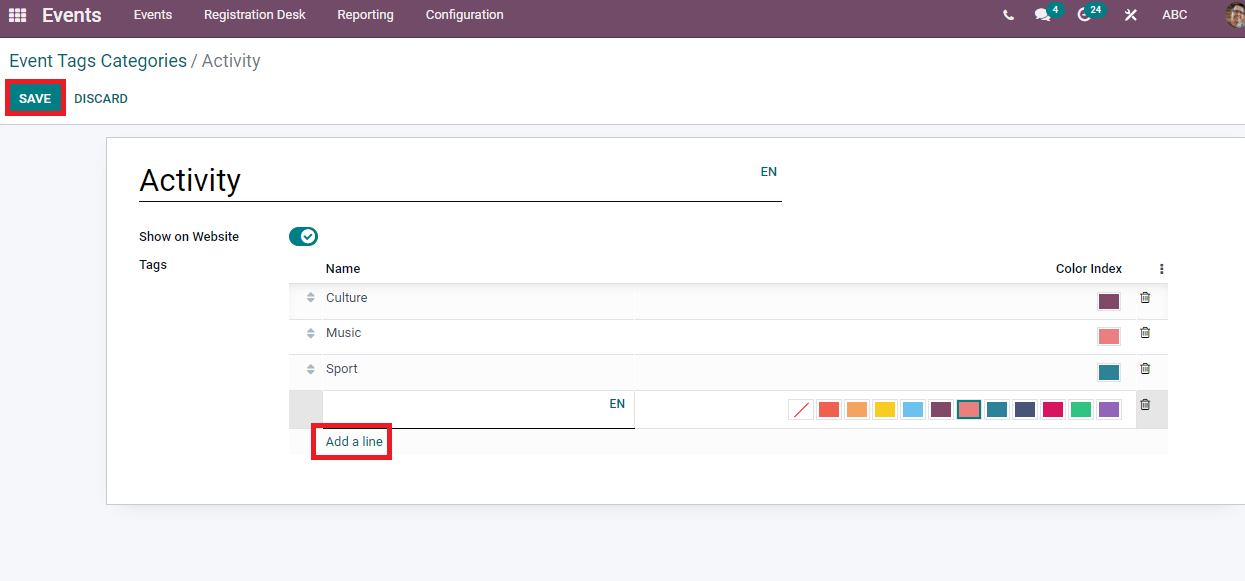This screenshot has height=581, width=1245.
Task: Open the phone call icon
Action: 1008,15
